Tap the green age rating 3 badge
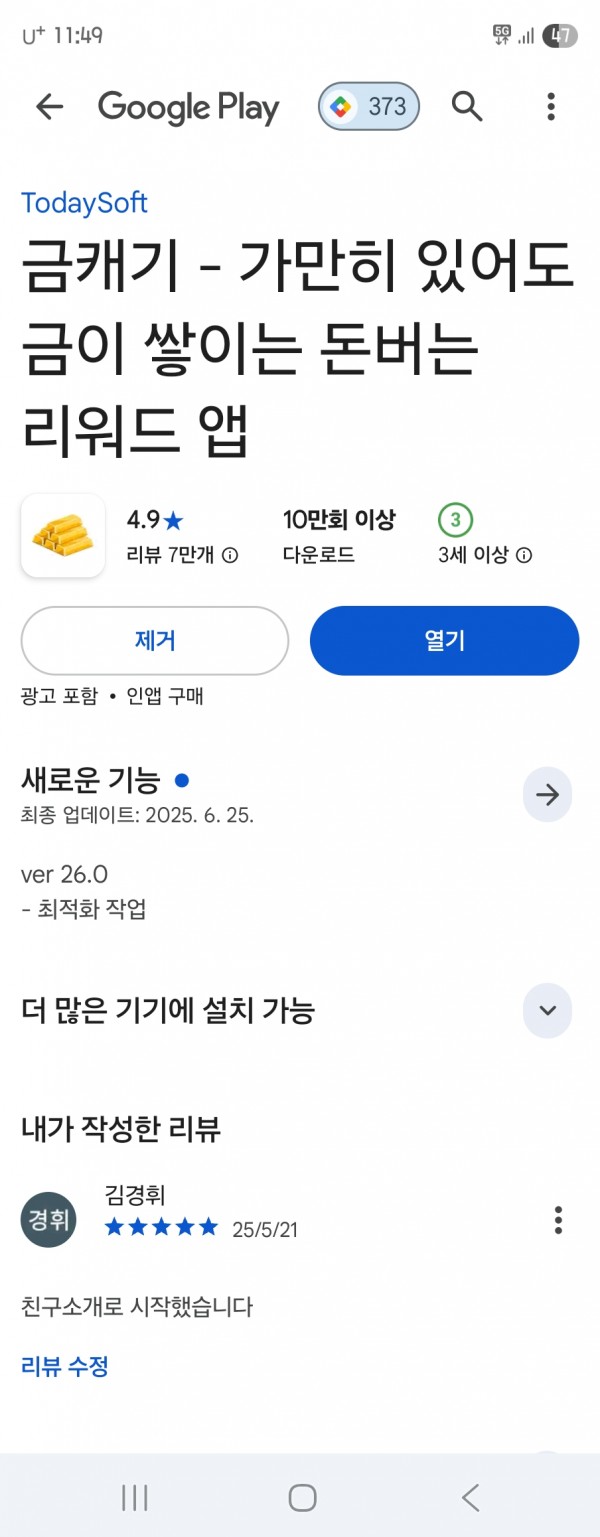600x1537 pixels. (x=455, y=520)
